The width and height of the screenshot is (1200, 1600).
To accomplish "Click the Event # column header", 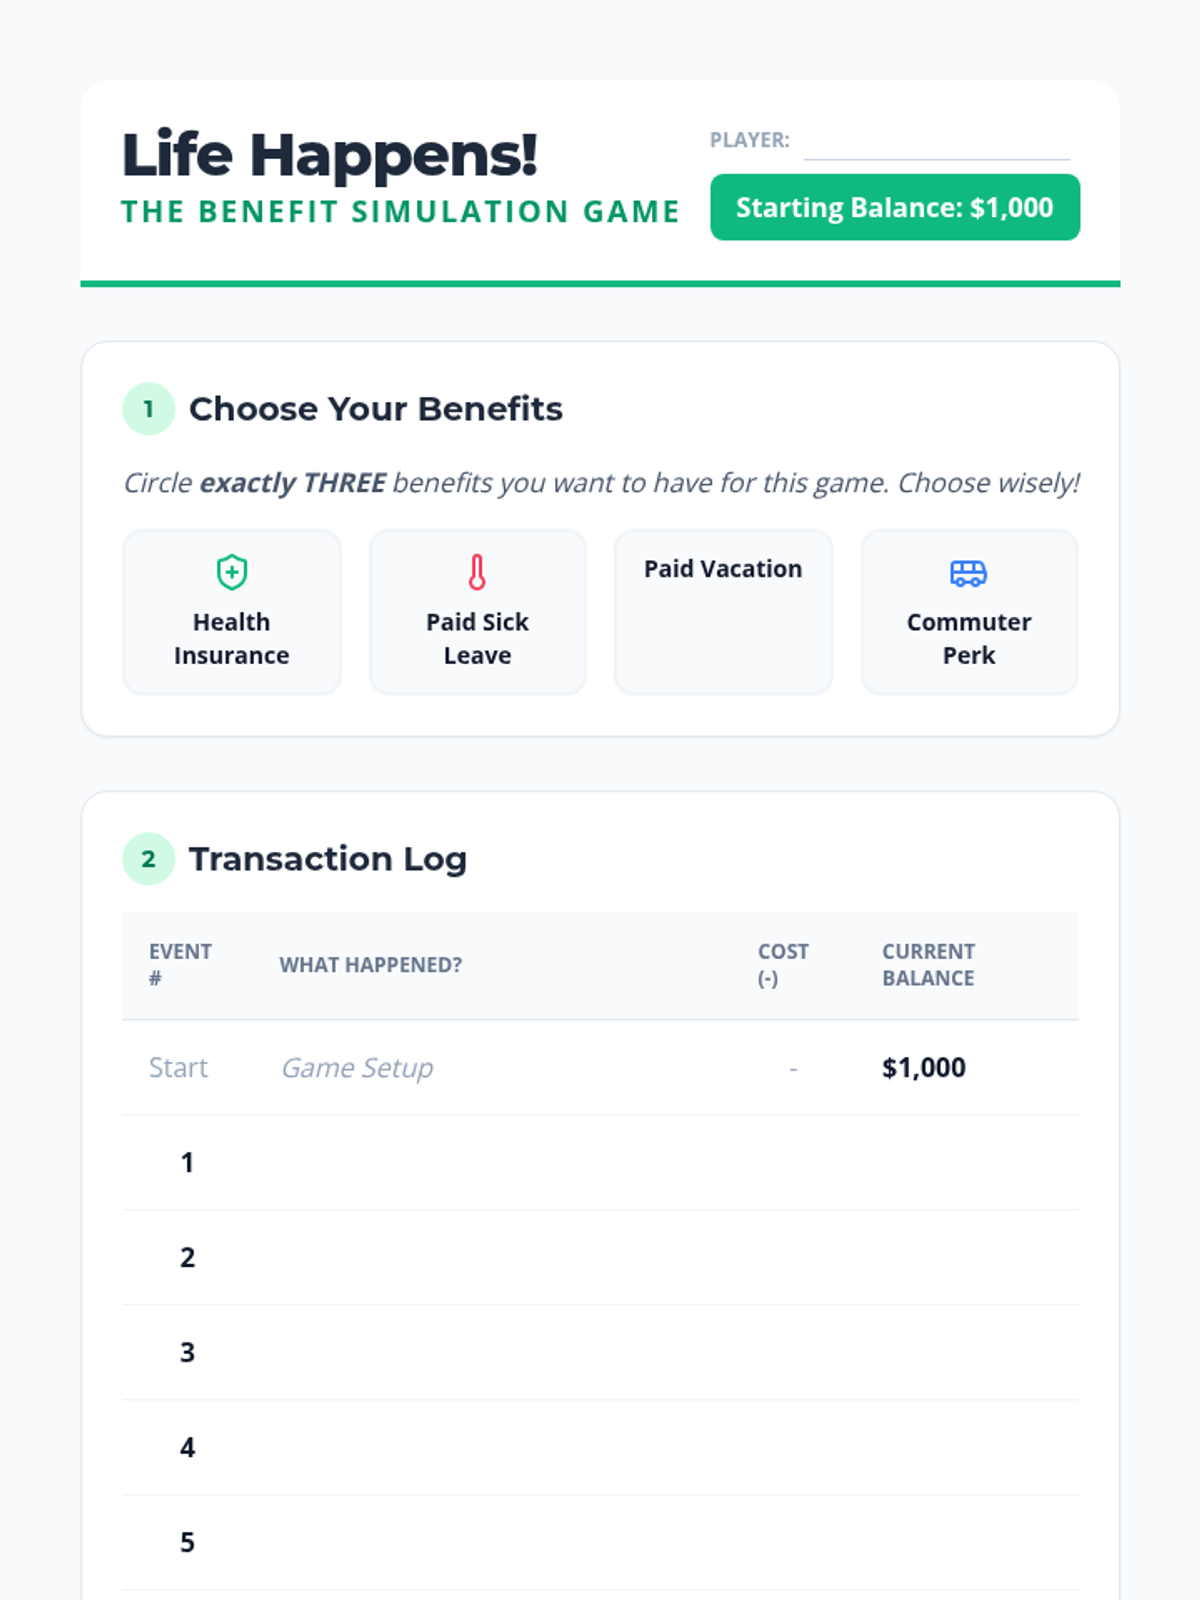I will click(x=180, y=965).
